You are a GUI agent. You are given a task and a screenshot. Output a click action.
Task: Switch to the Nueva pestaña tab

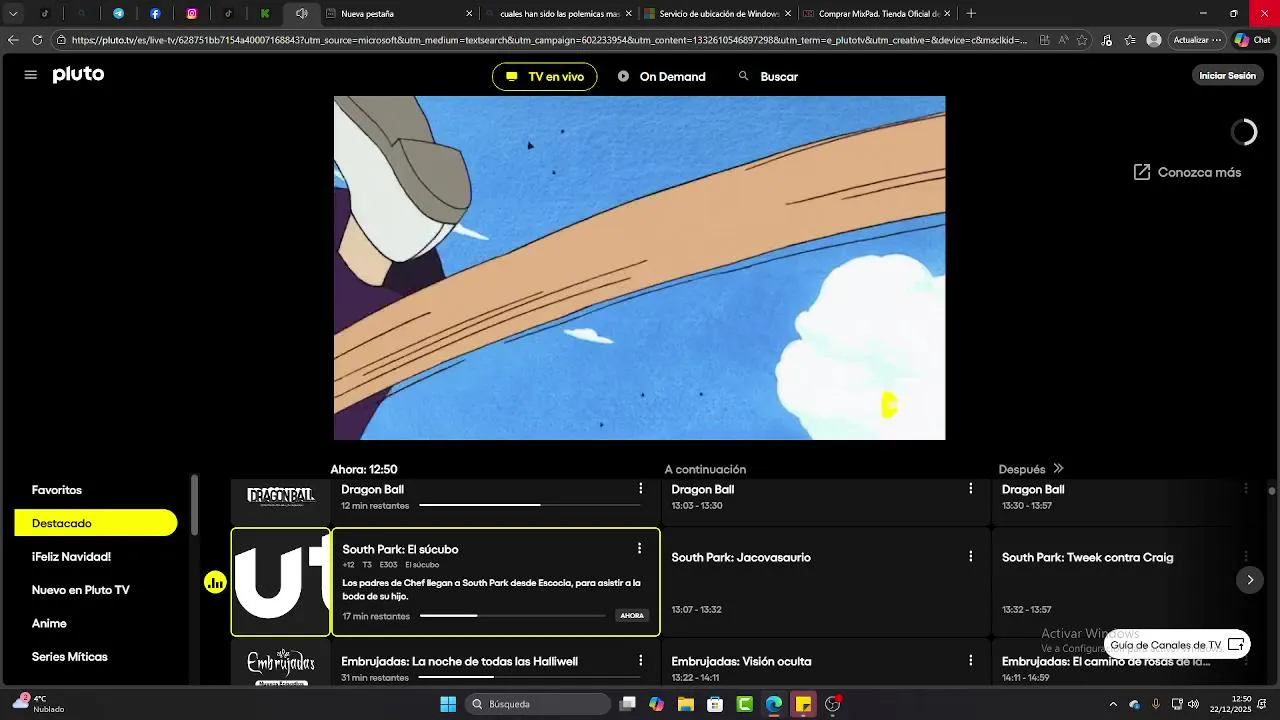point(400,14)
